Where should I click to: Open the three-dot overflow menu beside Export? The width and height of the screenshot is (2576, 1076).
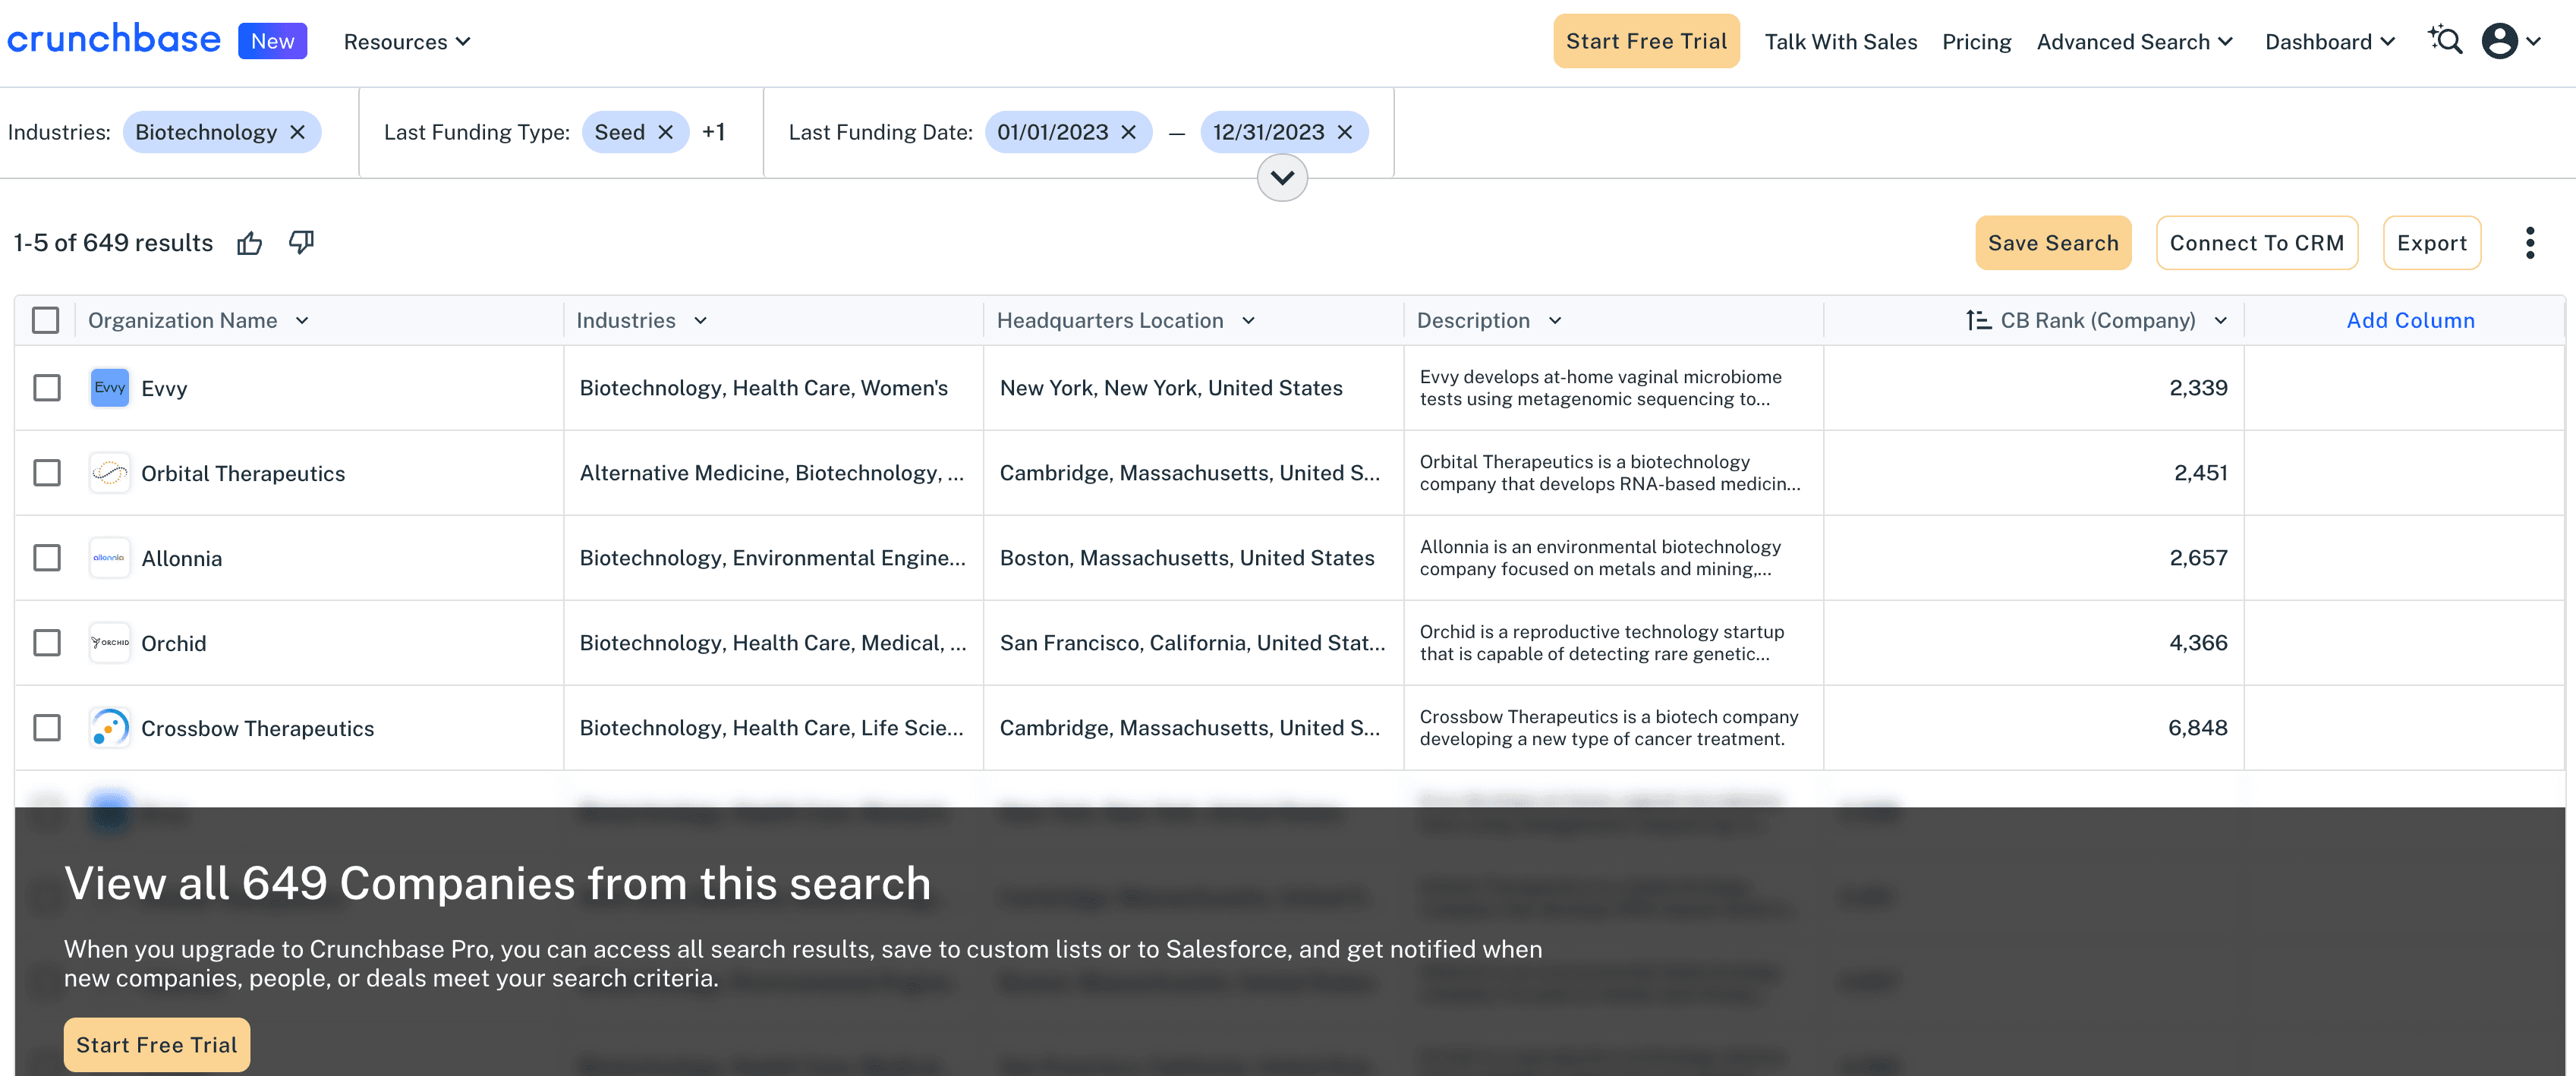[x=2530, y=242]
